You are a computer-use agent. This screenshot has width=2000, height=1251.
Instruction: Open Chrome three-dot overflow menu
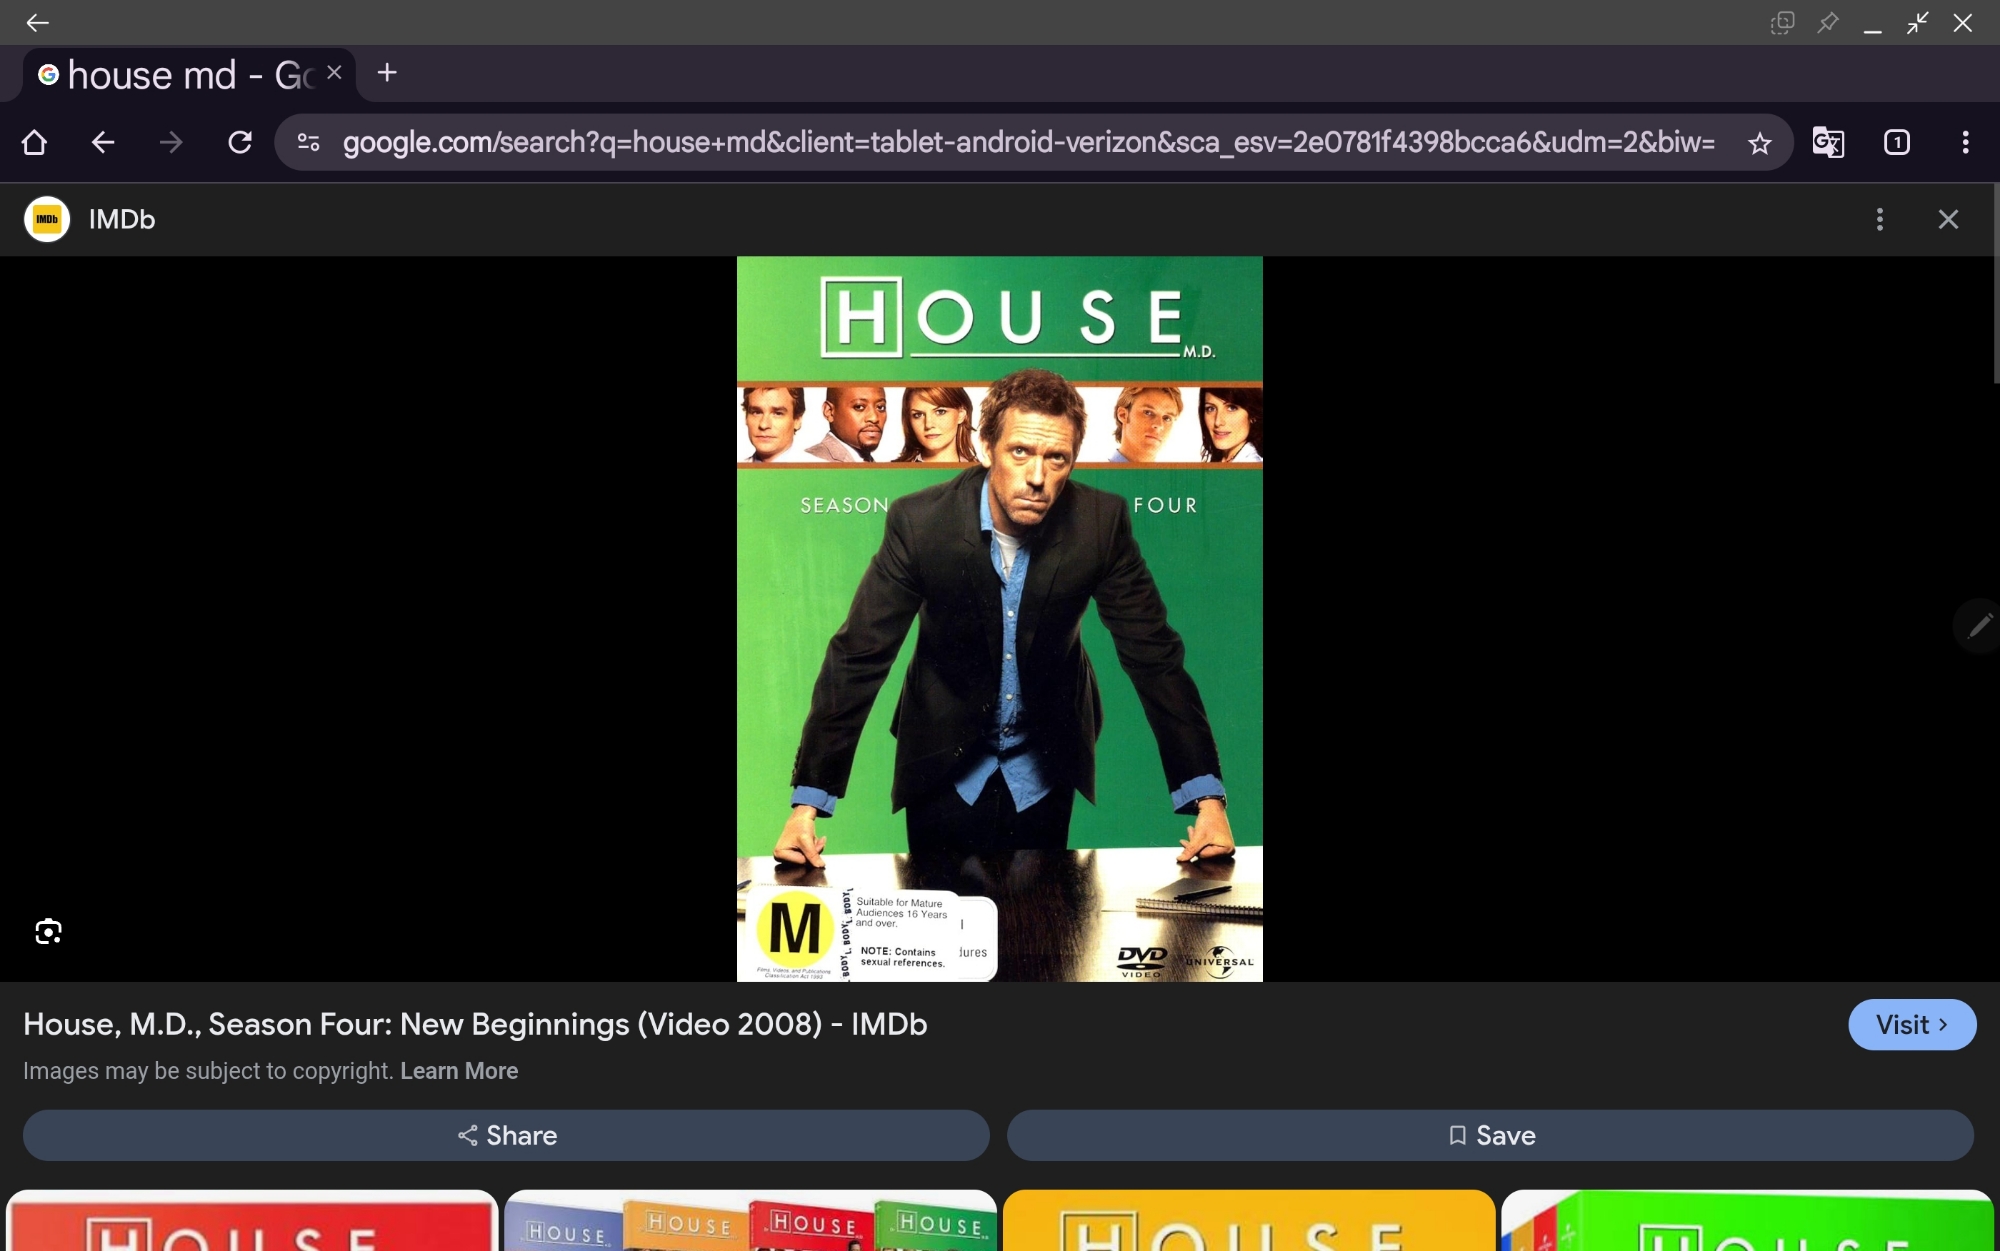pyautogui.click(x=1965, y=143)
